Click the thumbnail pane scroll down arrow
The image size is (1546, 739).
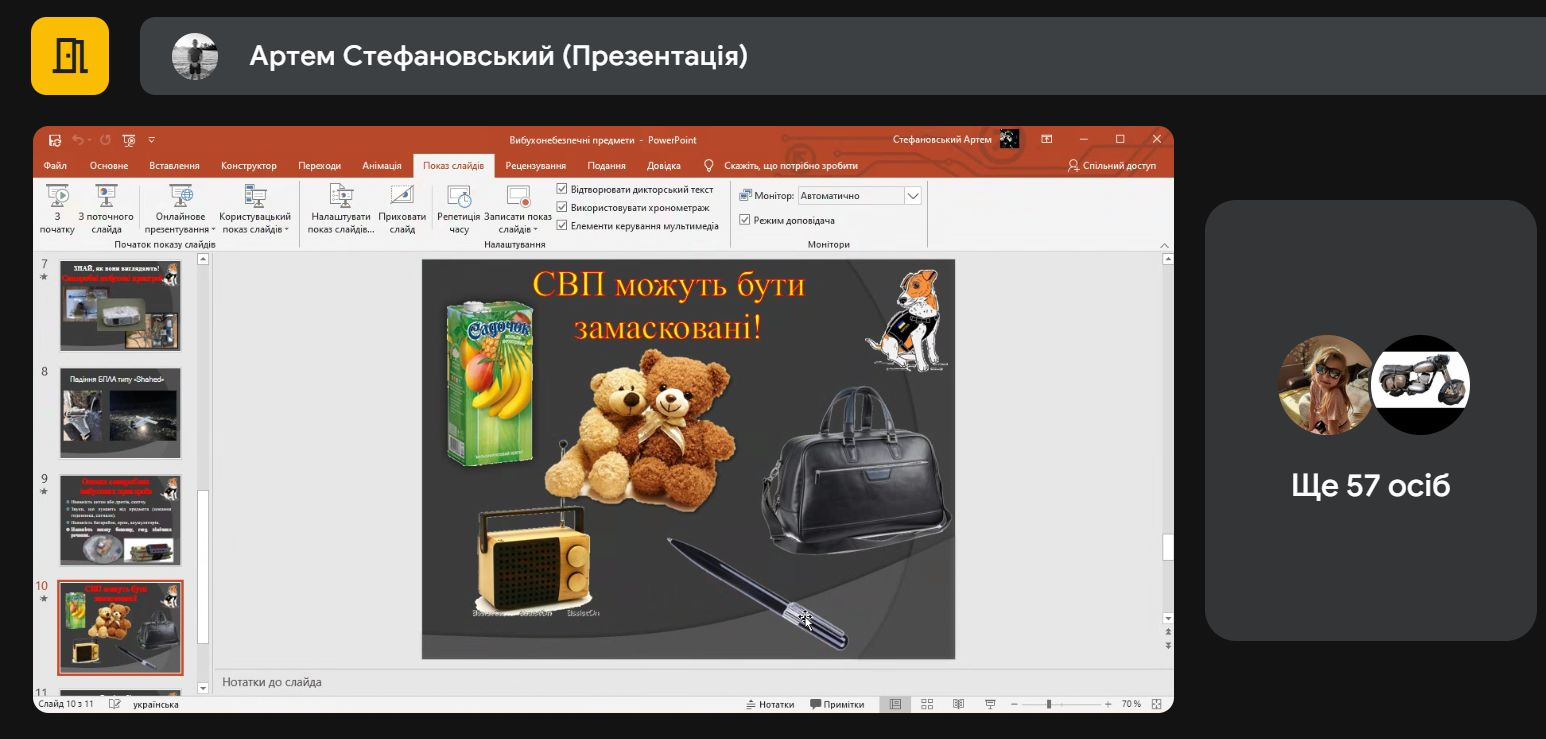(x=203, y=688)
